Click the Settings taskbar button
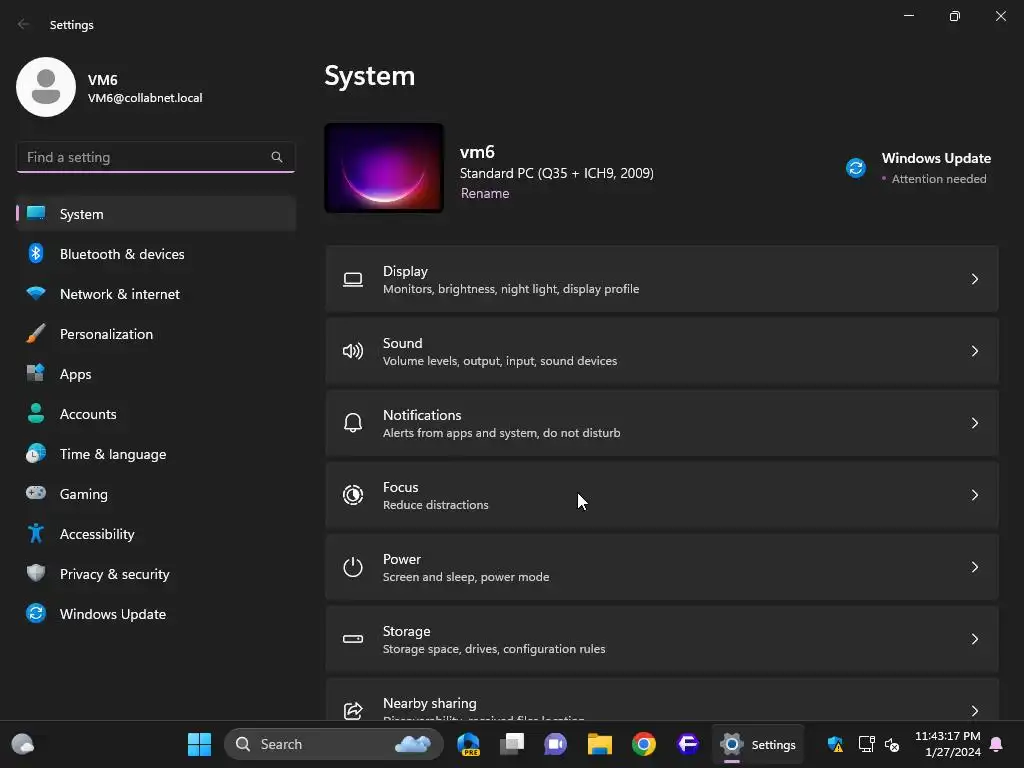The height and width of the screenshot is (768, 1024). tap(758, 744)
